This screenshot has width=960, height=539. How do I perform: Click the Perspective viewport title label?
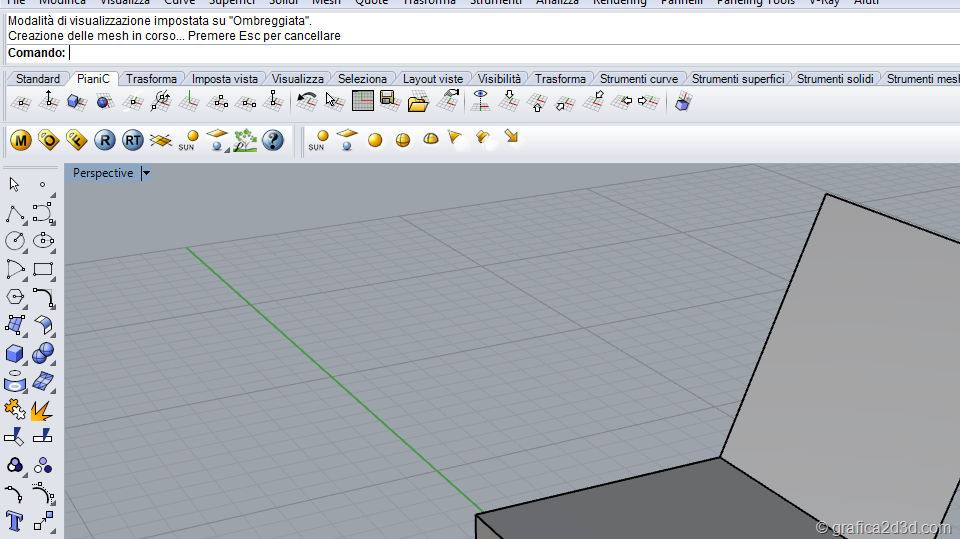pyautogui.click(x=103, y=174)
